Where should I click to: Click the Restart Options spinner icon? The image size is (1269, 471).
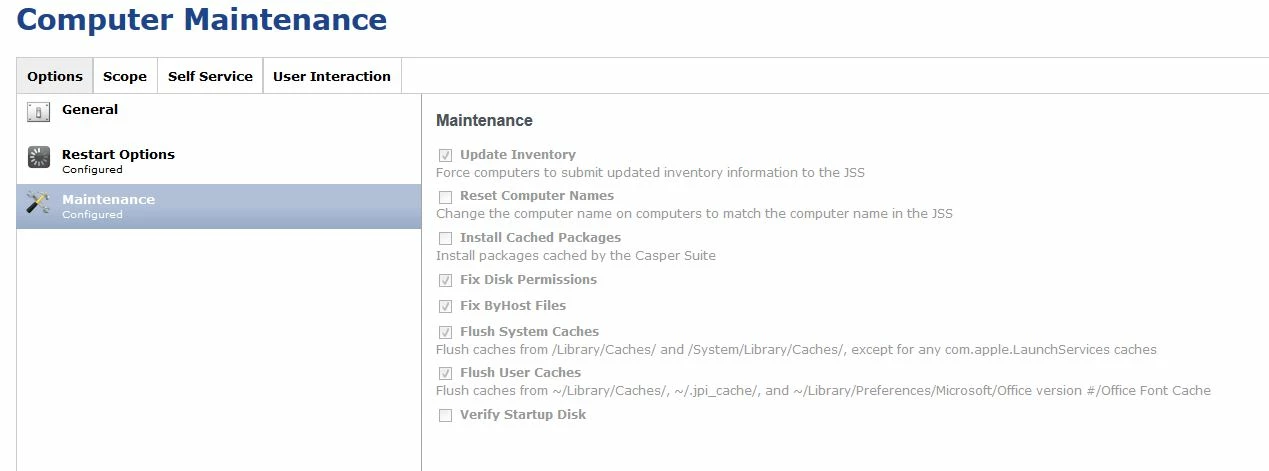coord(38,157)
